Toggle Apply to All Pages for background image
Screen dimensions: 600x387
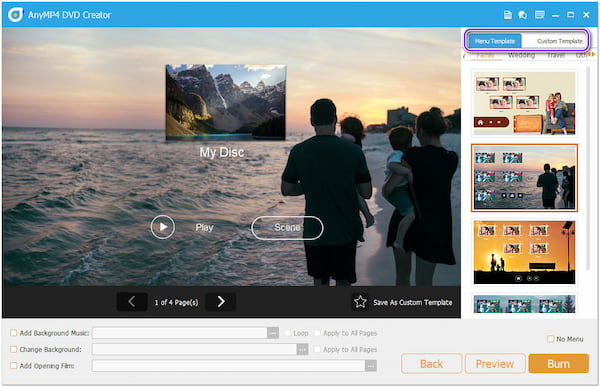pos(317,349)
